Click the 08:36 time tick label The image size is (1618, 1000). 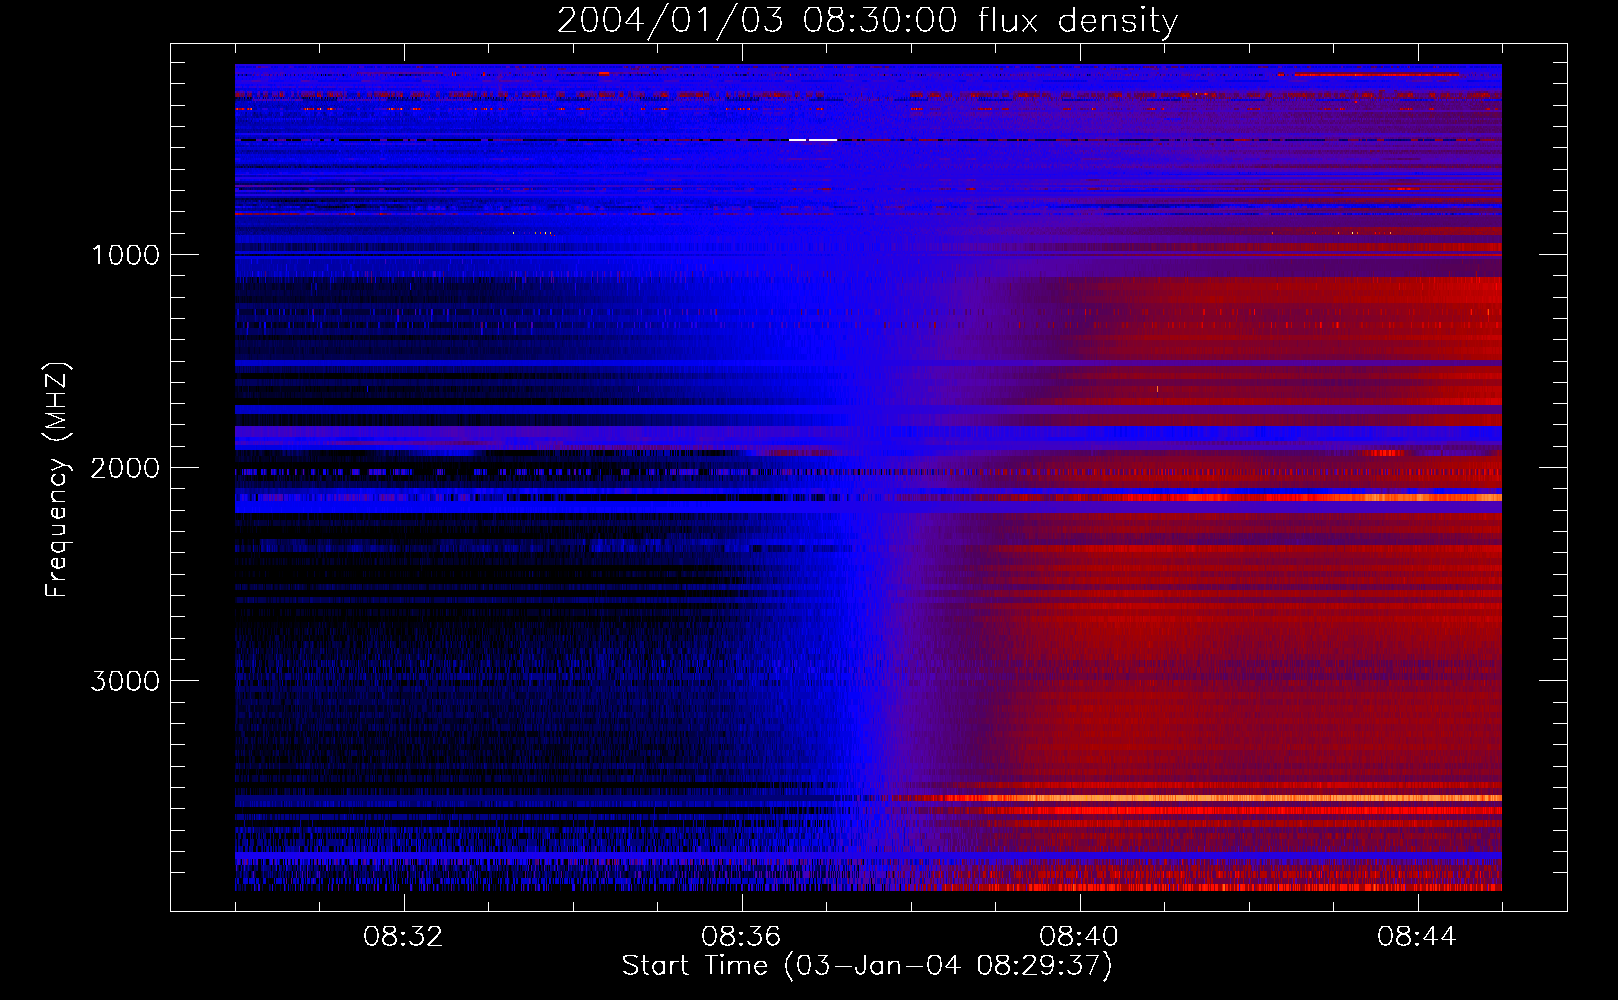click(x=742, y=937)
